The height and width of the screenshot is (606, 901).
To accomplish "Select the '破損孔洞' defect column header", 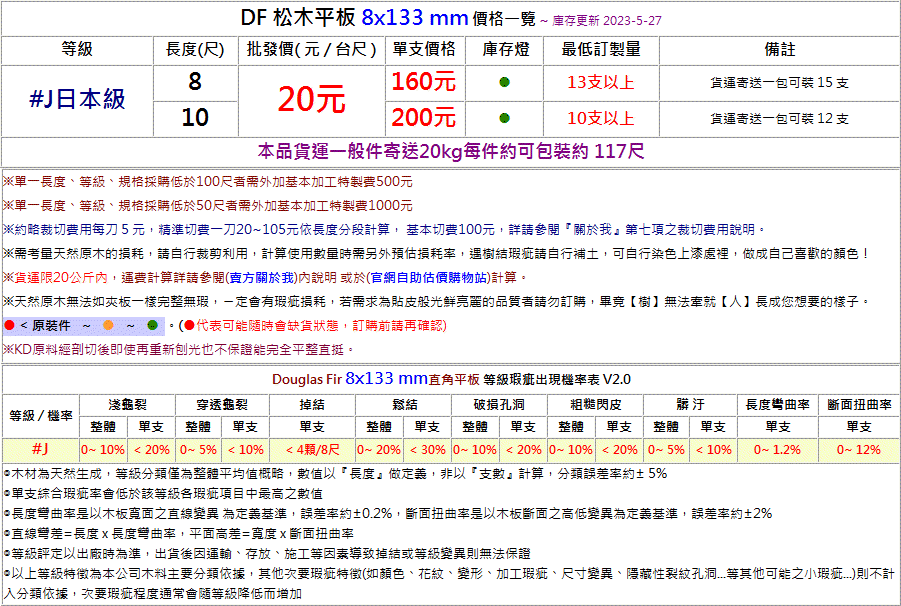I will [x=499, y=405].
